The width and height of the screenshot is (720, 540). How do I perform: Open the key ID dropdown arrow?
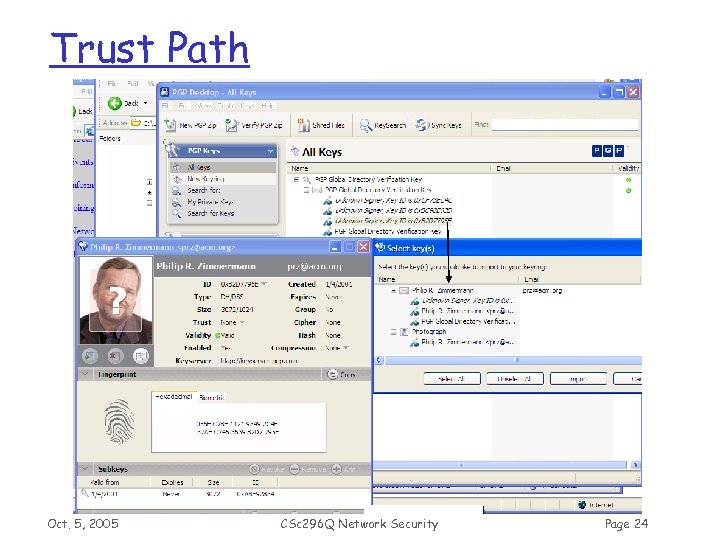(x=264, y=284)
